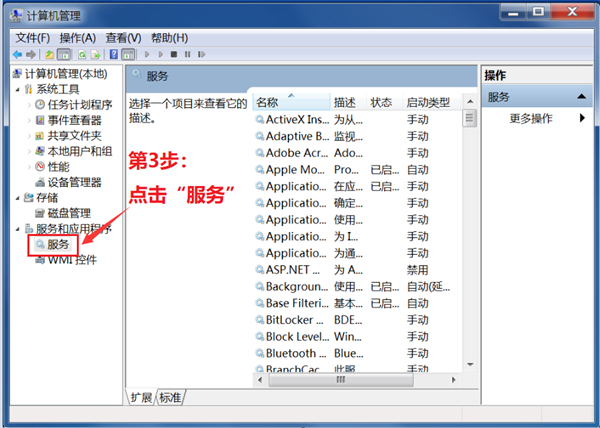Open the 文件(F) menu
600x428 pixels.
point(33,38)
